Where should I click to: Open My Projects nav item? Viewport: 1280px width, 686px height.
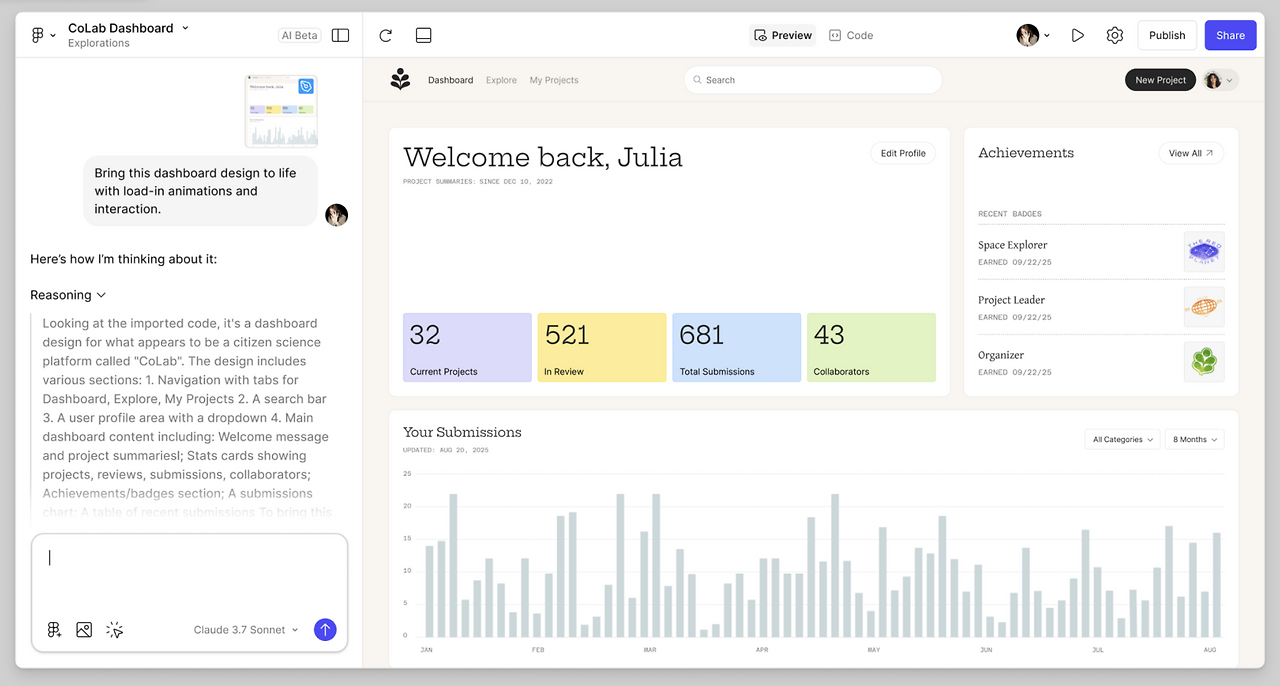click(554, 80)
